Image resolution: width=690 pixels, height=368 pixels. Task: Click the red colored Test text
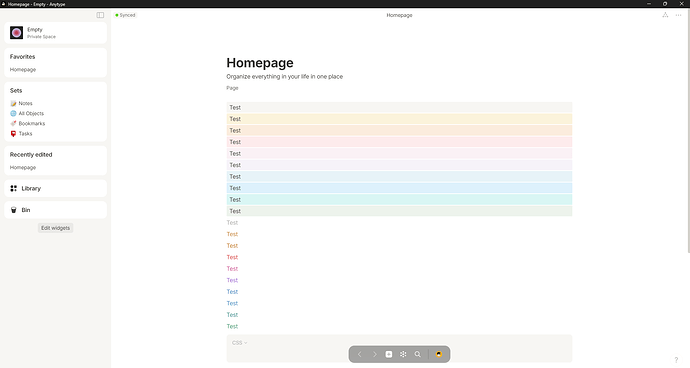(232, 257)
